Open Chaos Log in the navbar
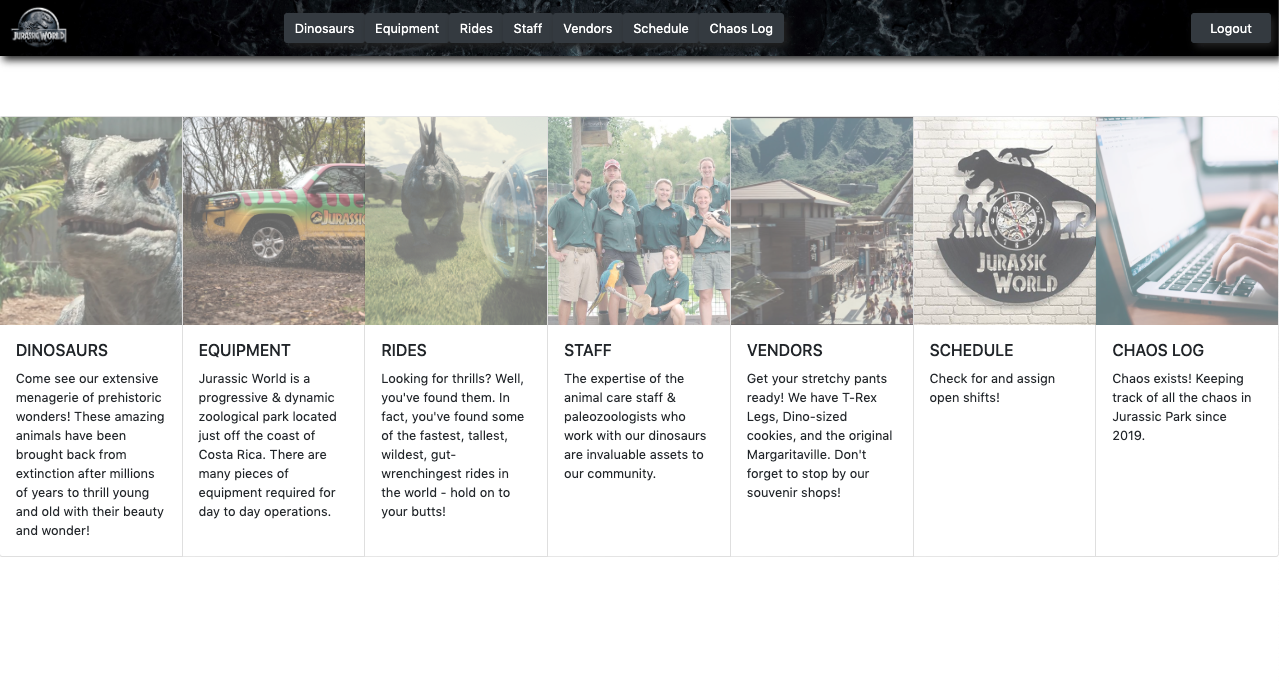This screenshot has width=1279, height=683. (741, 28)
